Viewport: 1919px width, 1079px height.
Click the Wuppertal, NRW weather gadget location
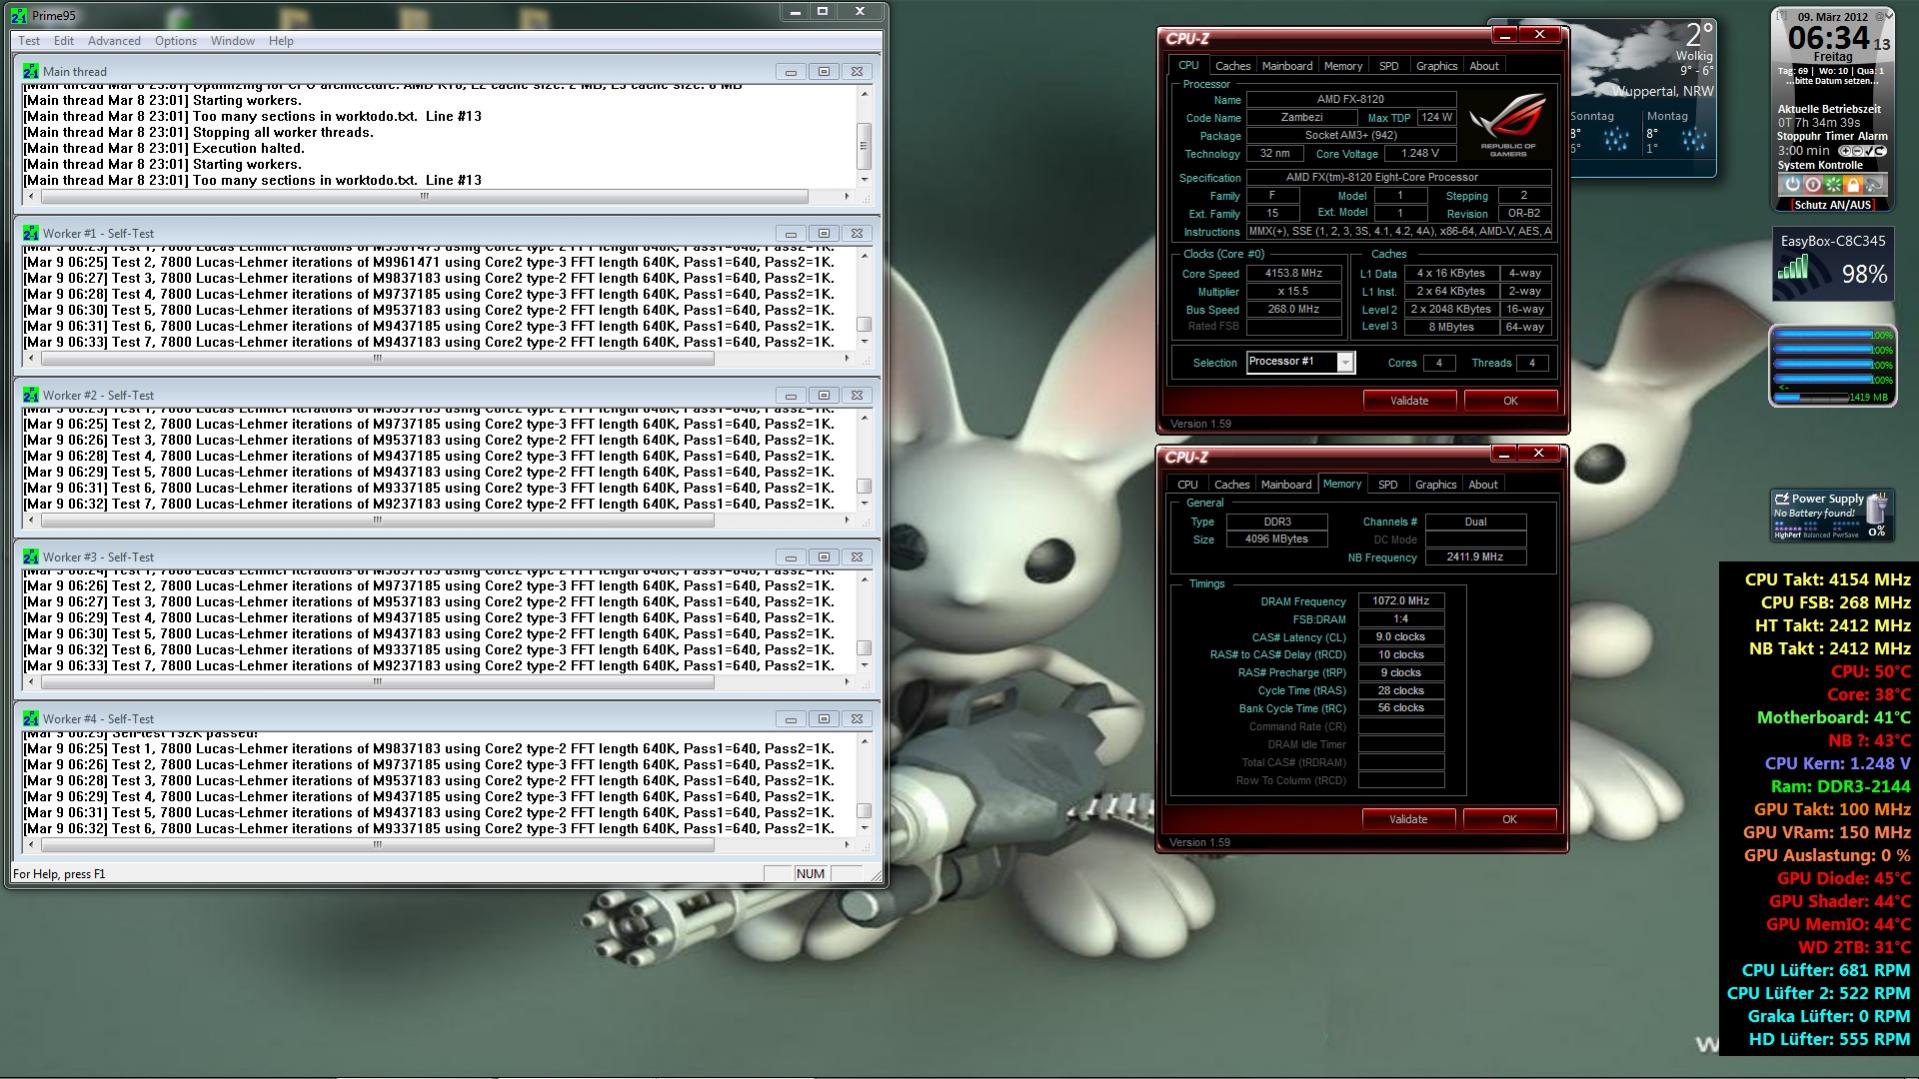click(1662, 91)
